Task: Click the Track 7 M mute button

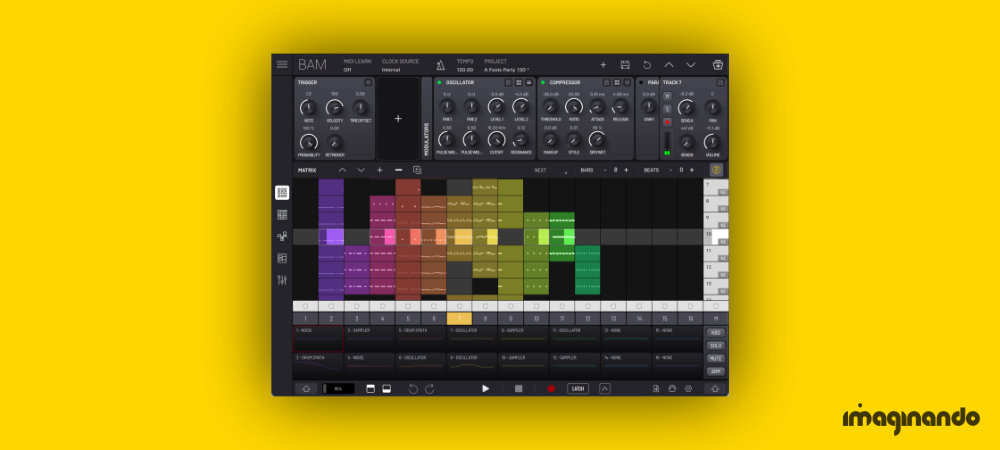Action: (667, 96)
